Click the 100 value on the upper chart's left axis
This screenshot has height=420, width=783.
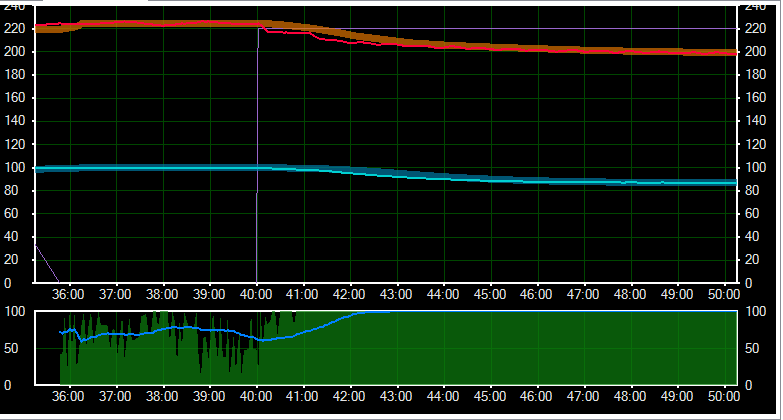pyautogui.click(x=15, y=167)
